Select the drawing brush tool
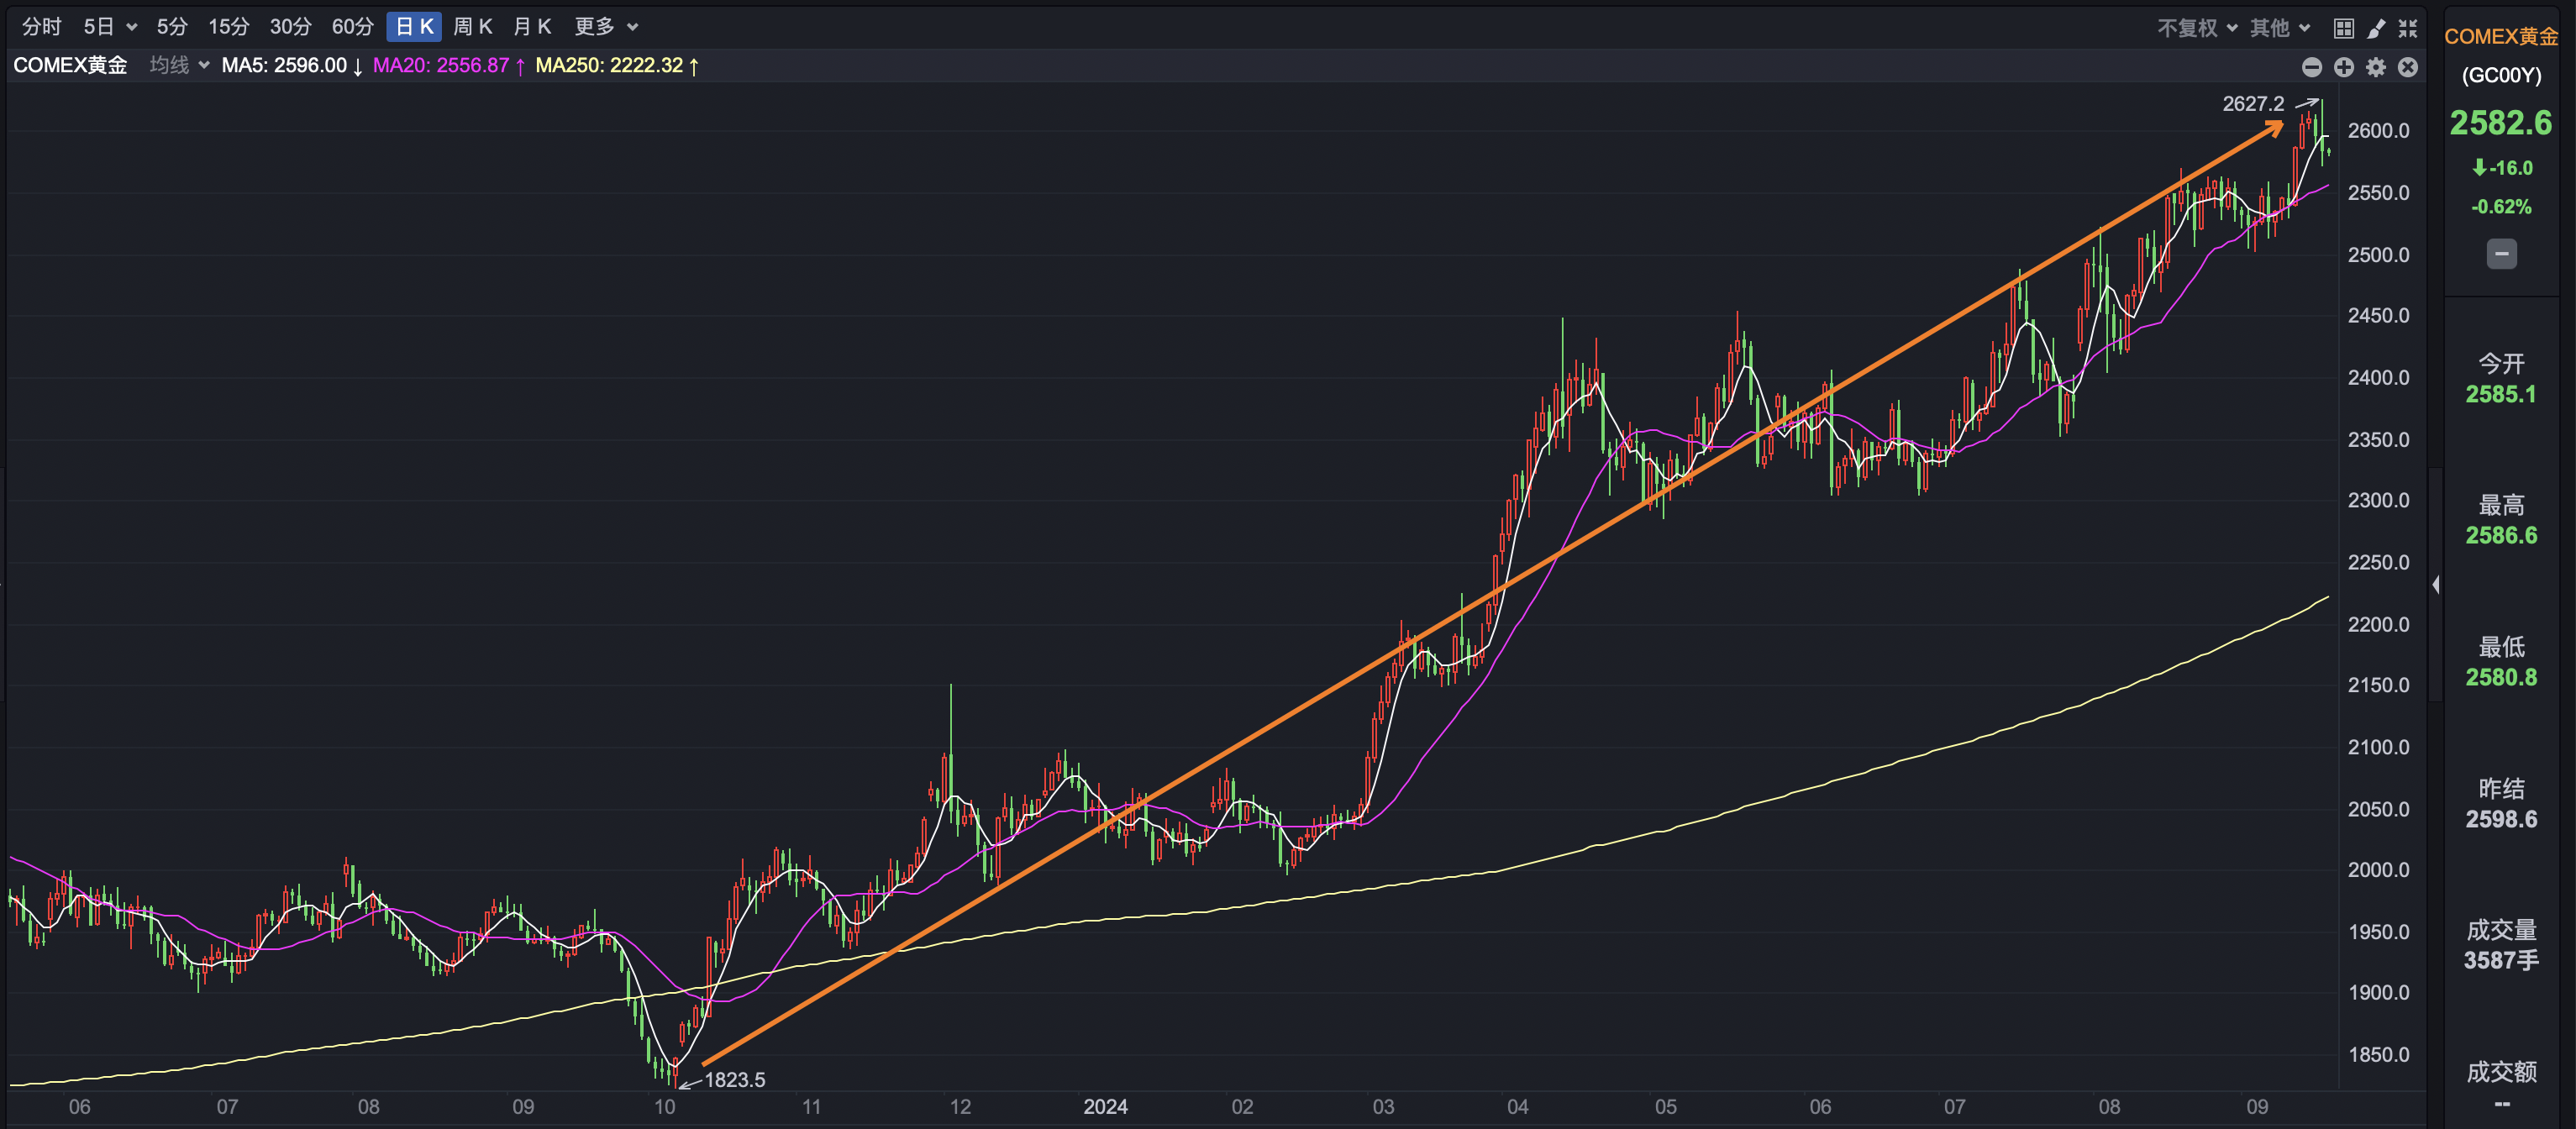 click(x=2376, y=28)
